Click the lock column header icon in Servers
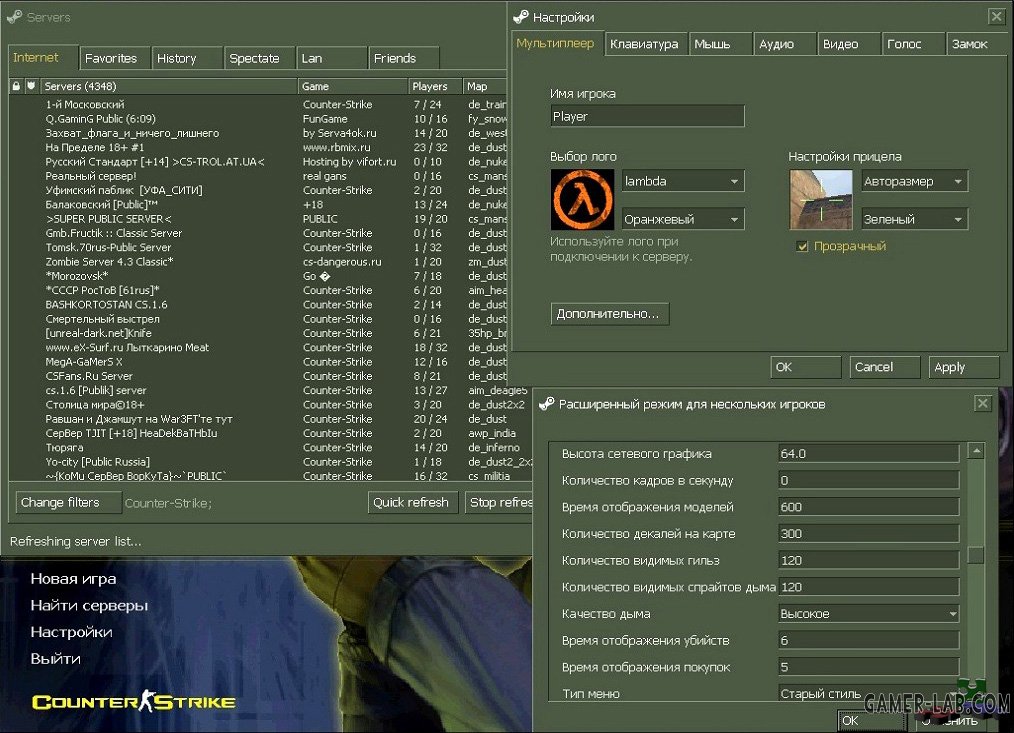 coord(16,86)
